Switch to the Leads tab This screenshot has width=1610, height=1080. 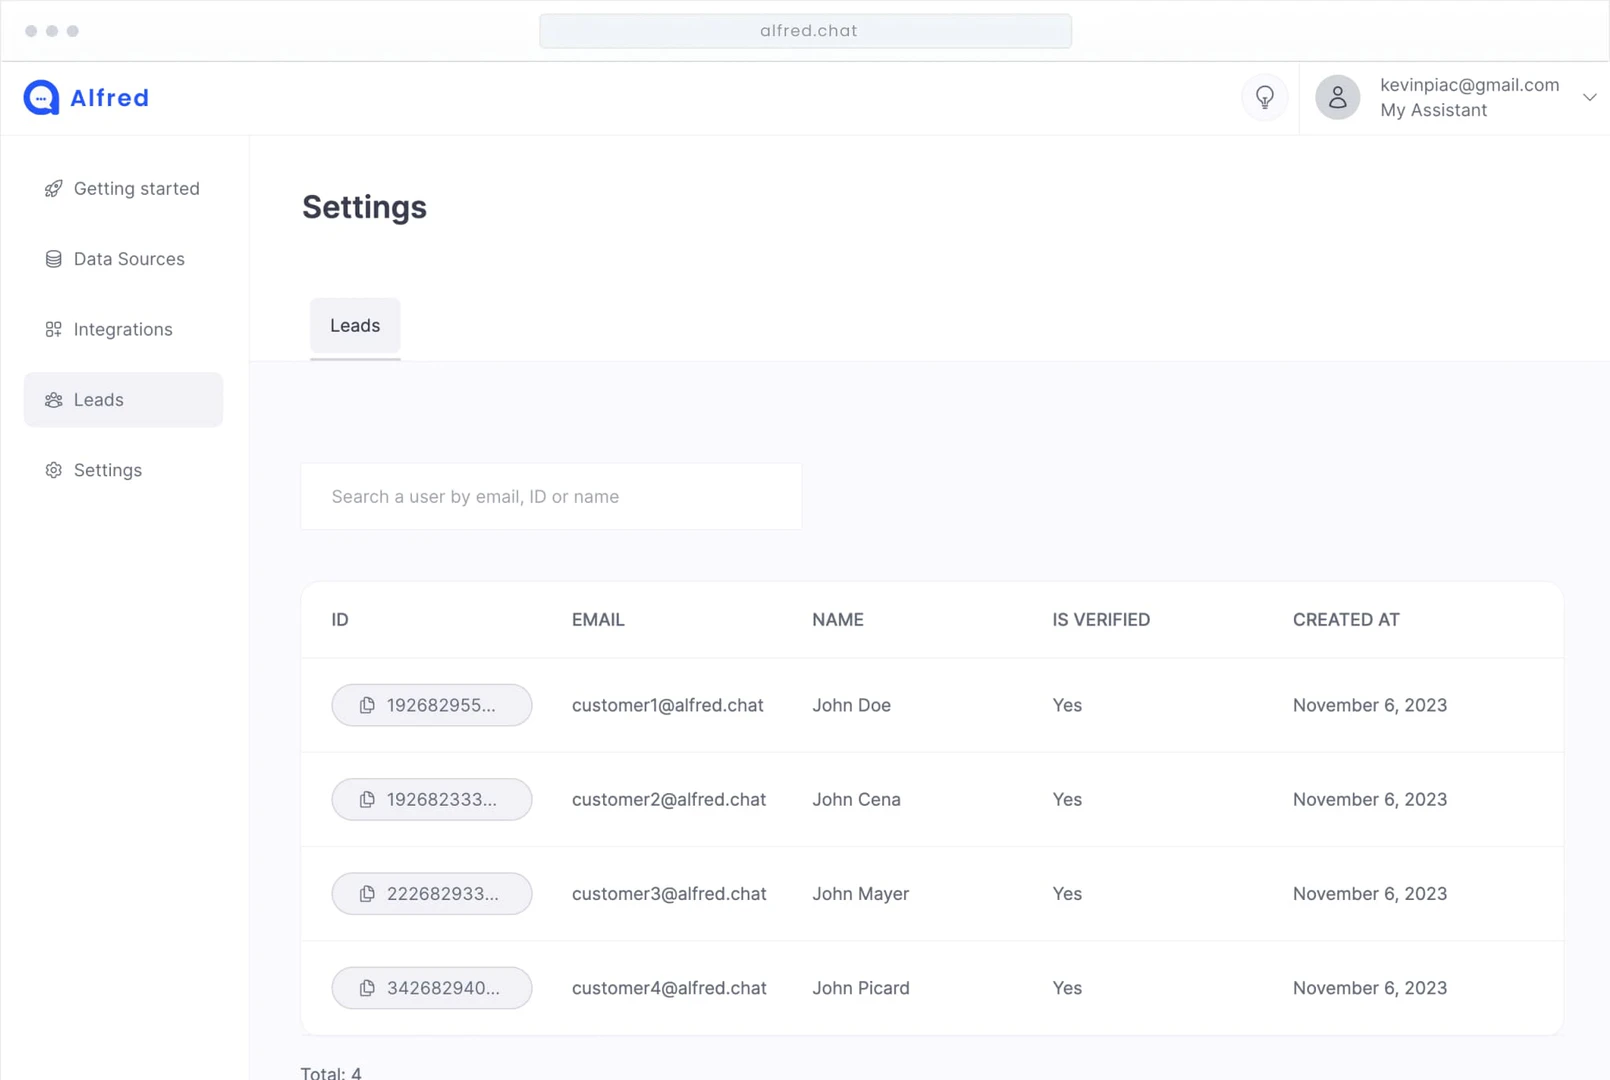pyautogui.click(x=355, y=326)
